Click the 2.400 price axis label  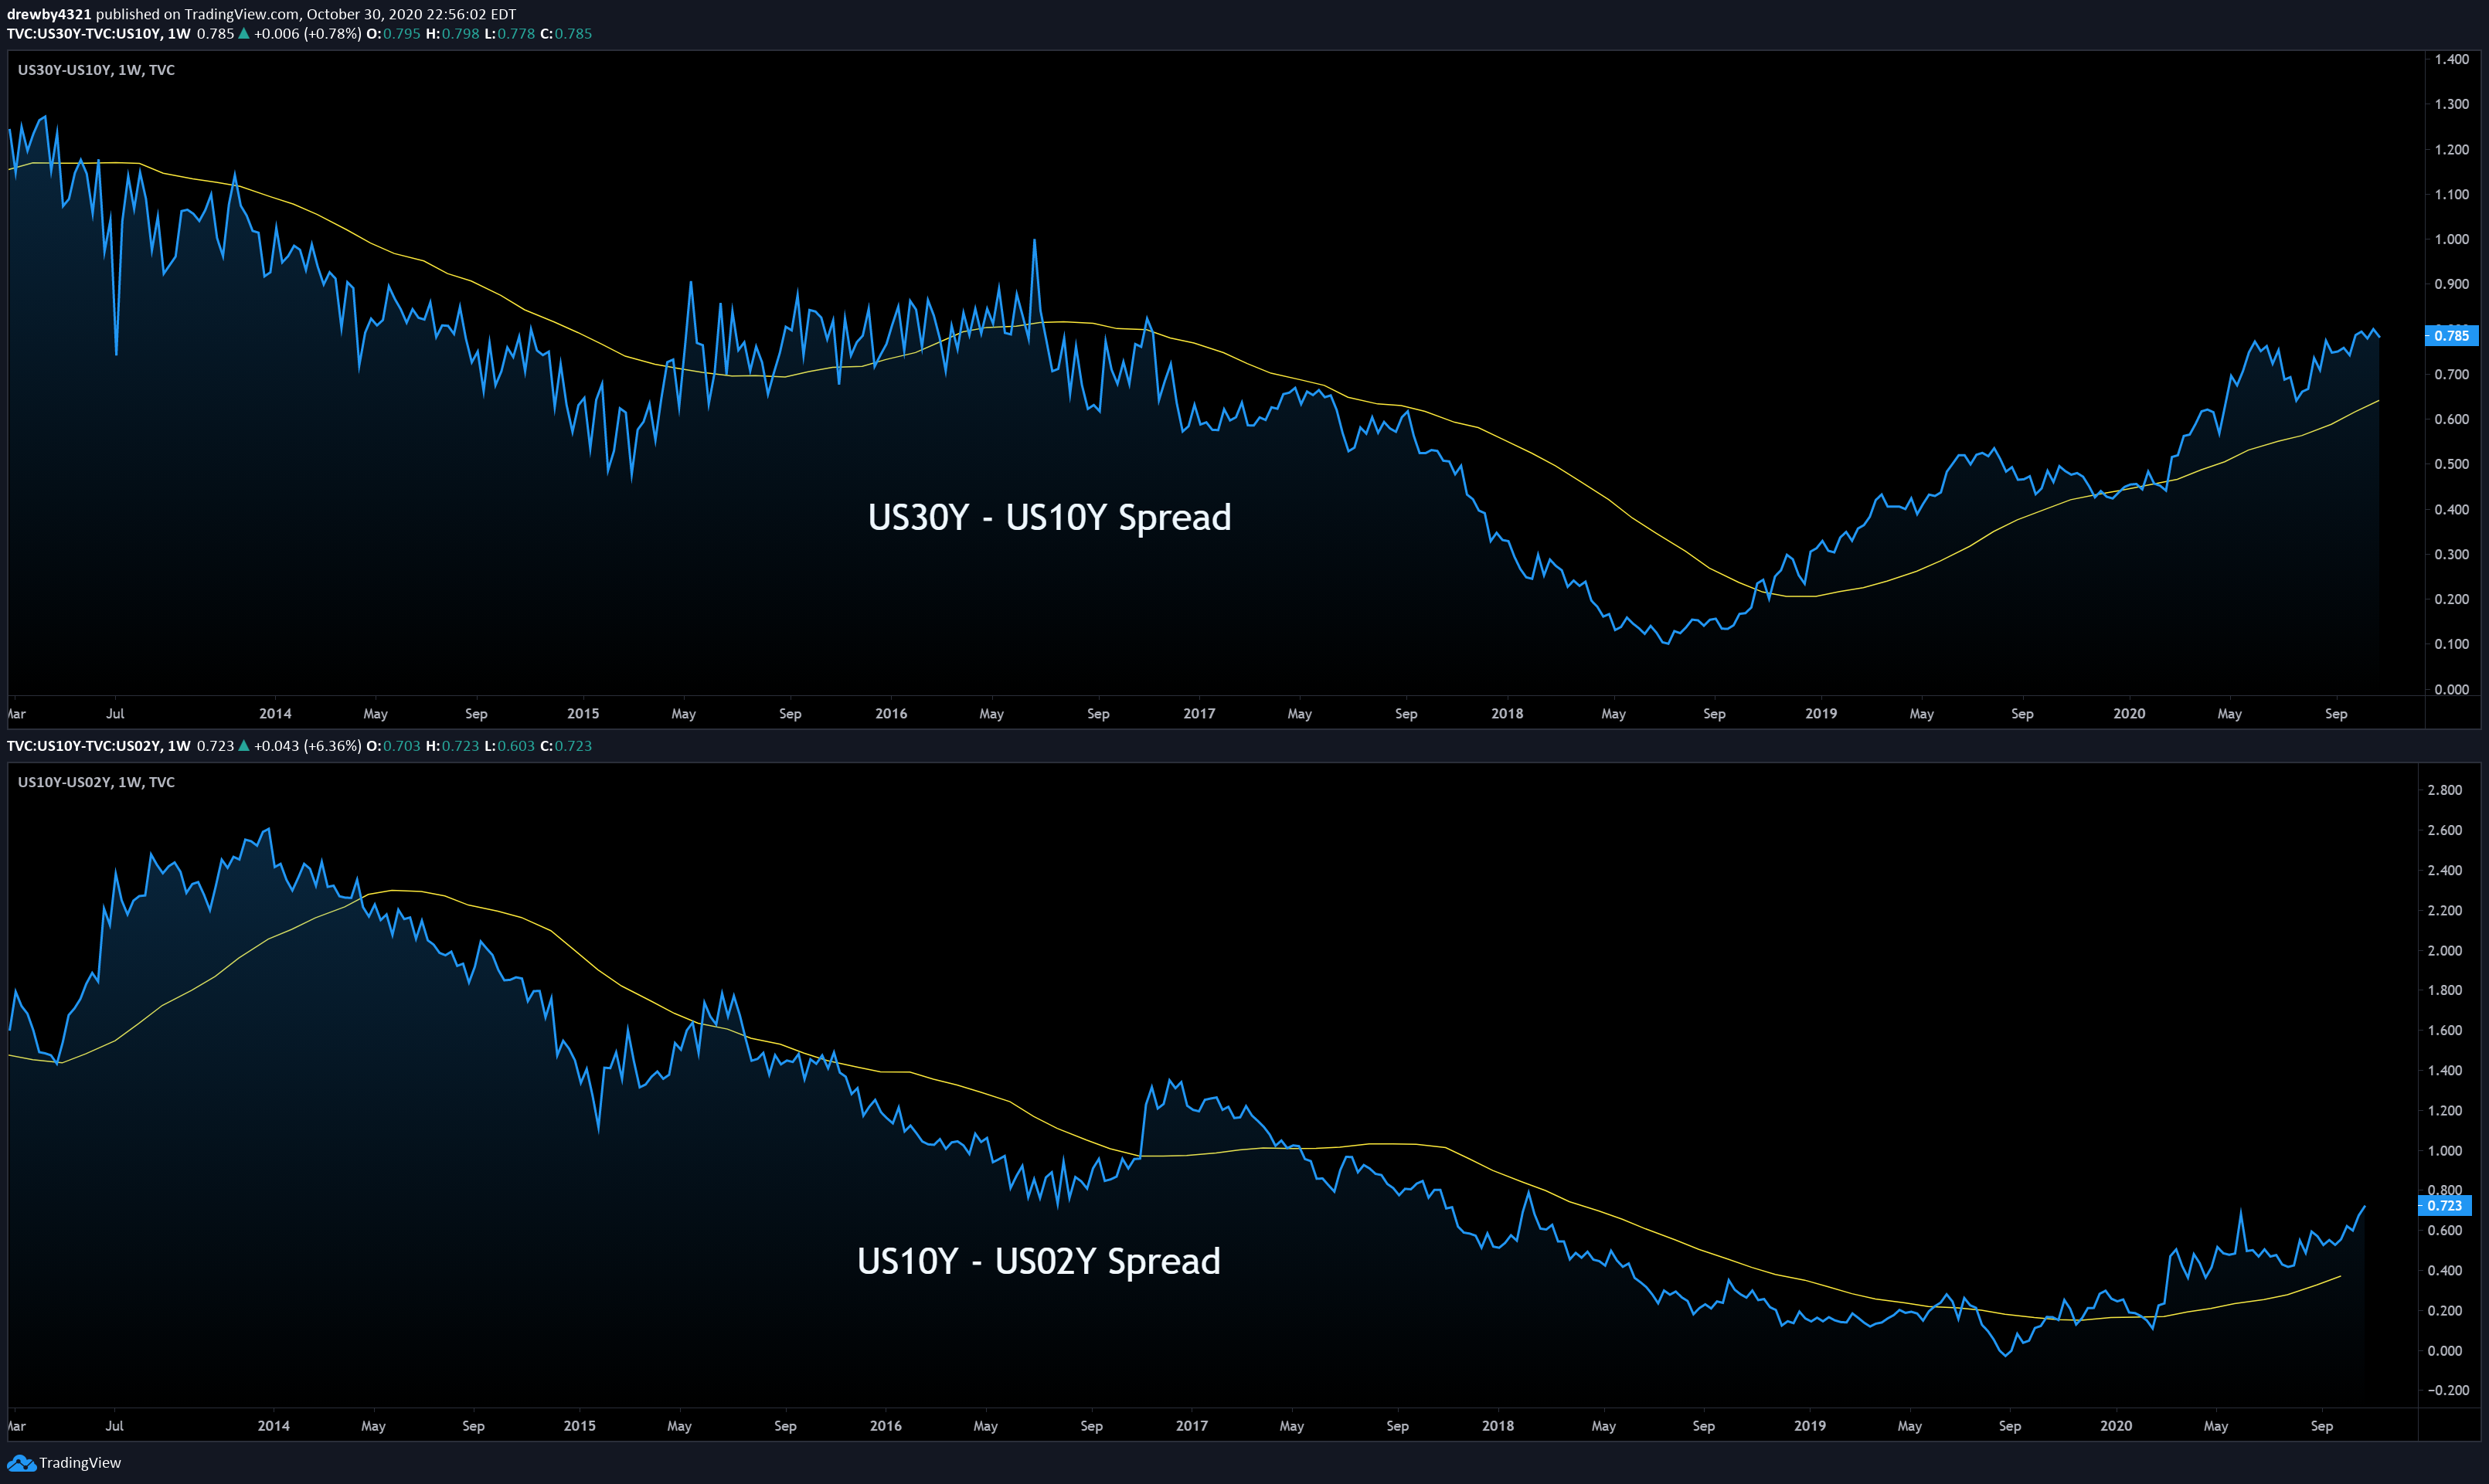[2445, 870]
